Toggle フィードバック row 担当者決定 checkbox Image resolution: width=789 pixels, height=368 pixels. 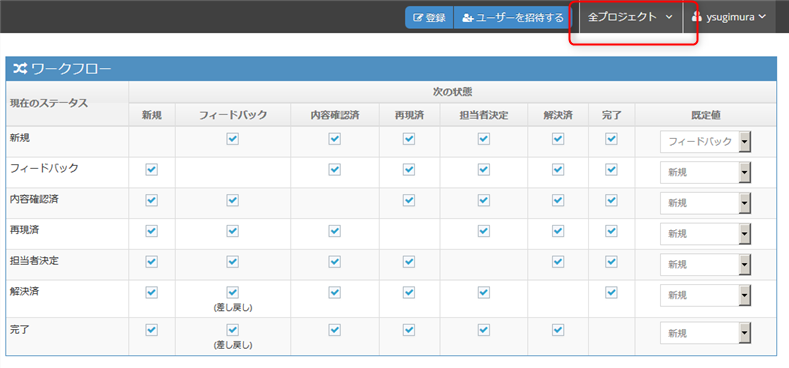tap(484, 170)
